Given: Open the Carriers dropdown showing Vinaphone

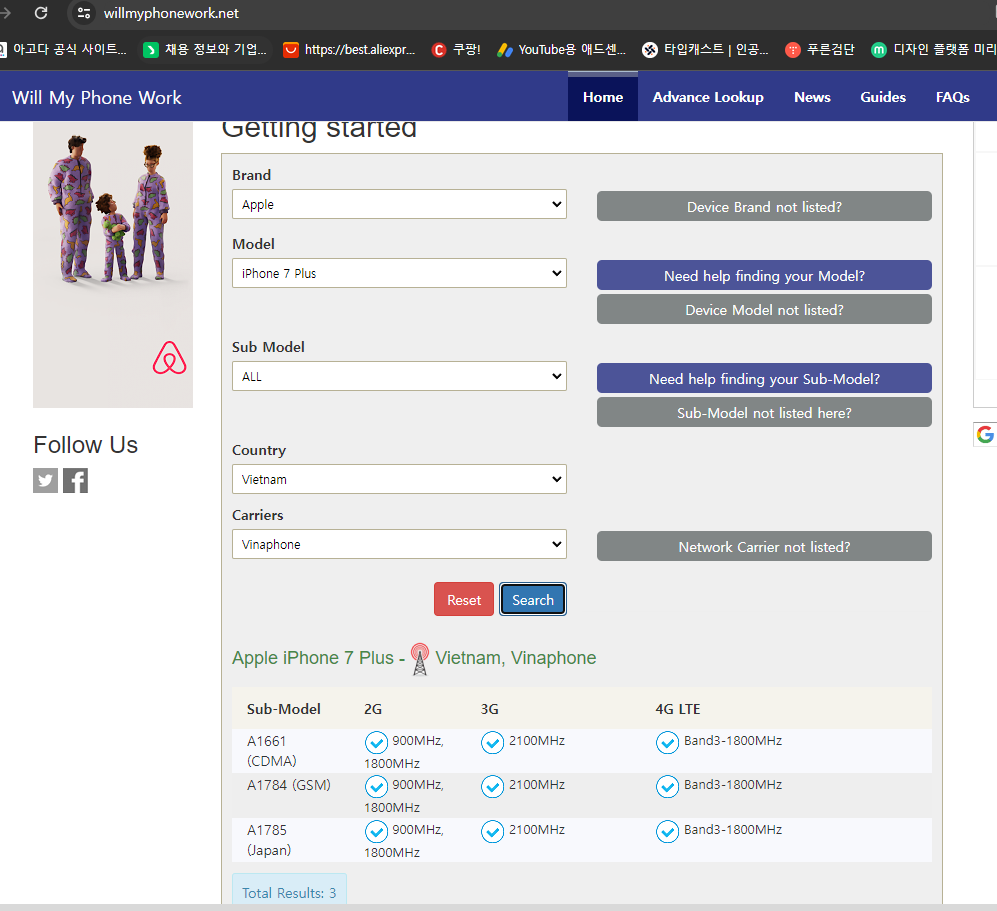Looking at the screenshot, I should [399, 544].
